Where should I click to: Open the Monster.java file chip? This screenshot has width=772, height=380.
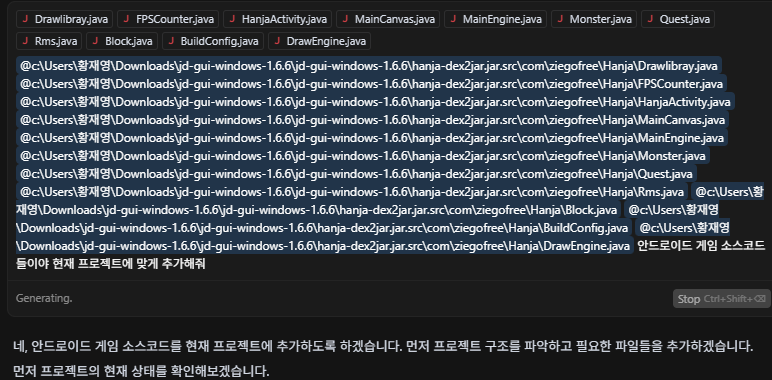coord(594,19)
